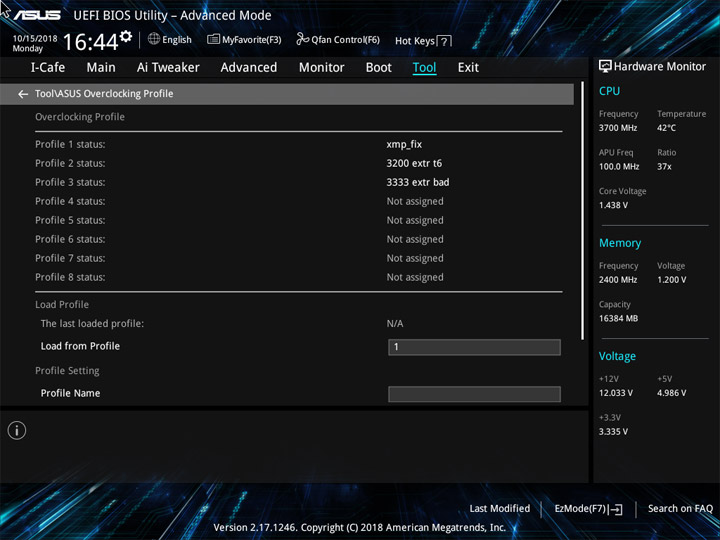Viewport: 720px width, 540px height.
Task: Click the Load Profile section heading
Action: (x=62, y=304)
